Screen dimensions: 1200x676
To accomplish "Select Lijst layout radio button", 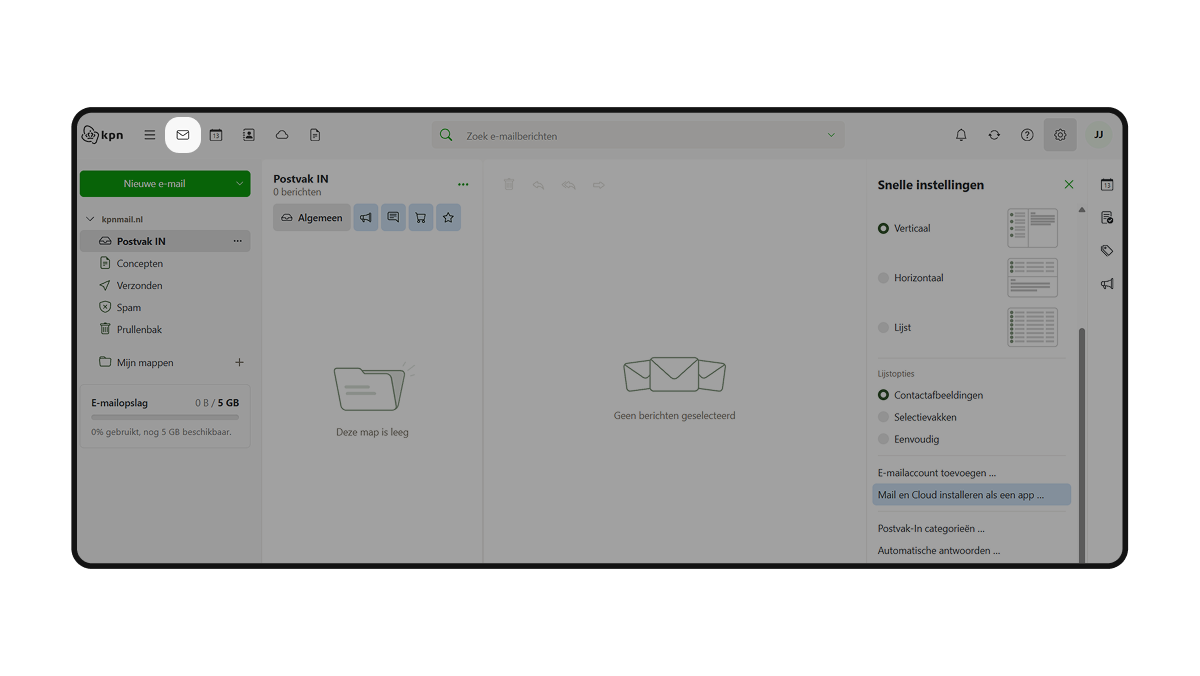I will click(883, 327).
